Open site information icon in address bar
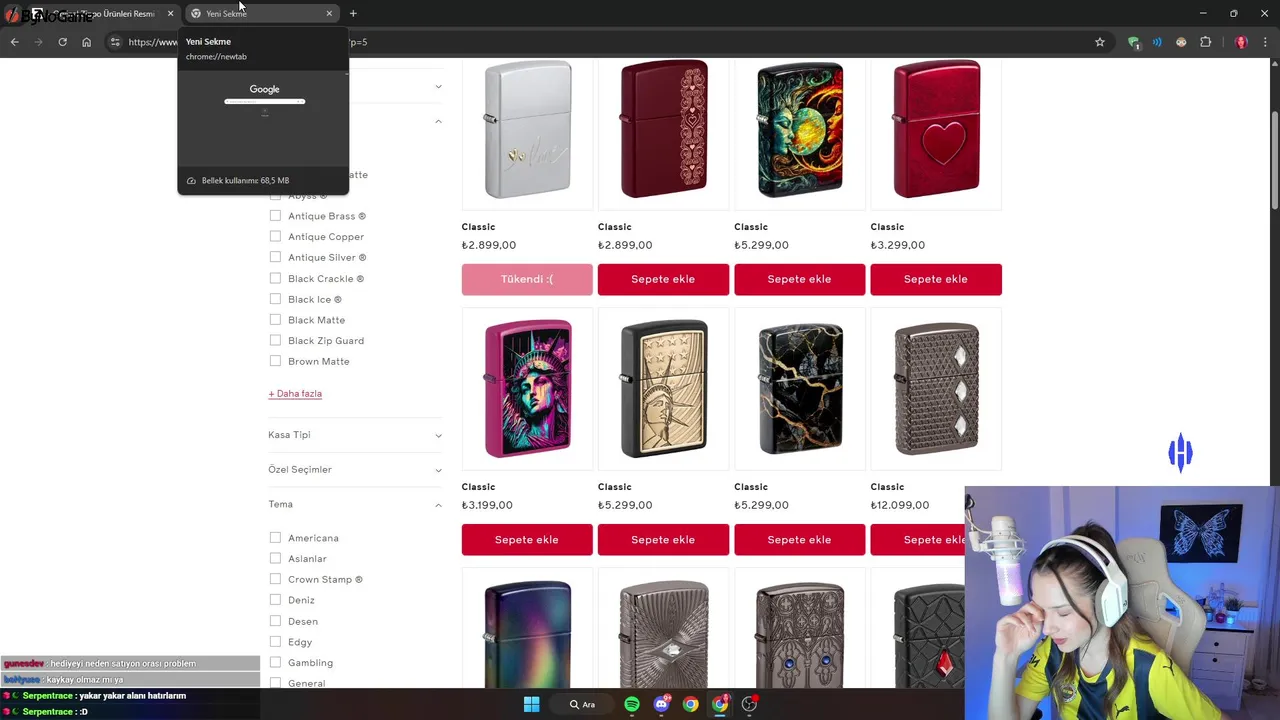1280x720 pixels. [115, 42]
